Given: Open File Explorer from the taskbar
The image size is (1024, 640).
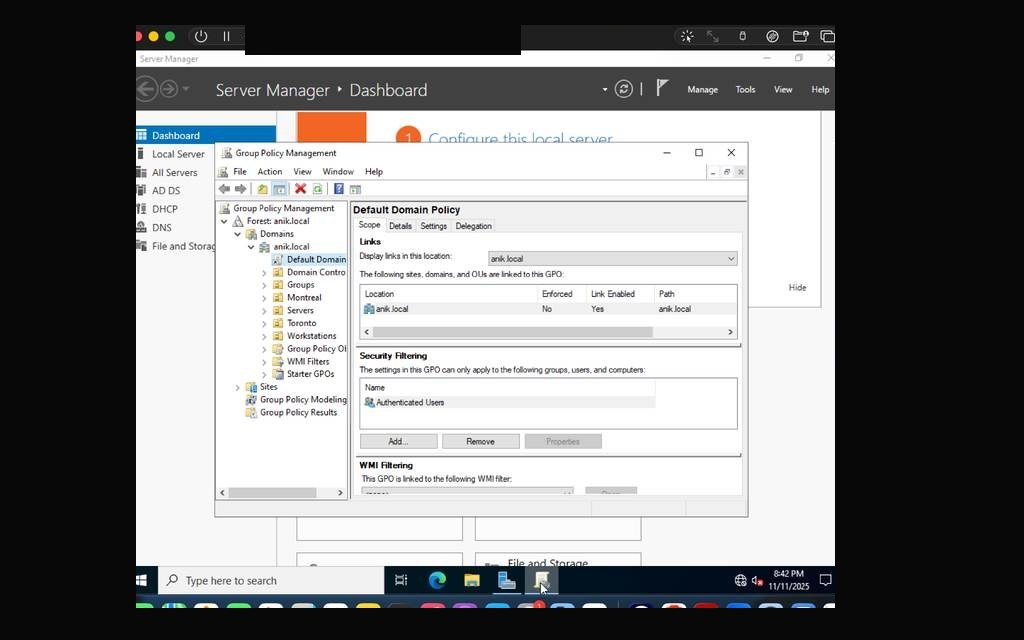Looking at the screenshot, I should click(x=472, y=580).
